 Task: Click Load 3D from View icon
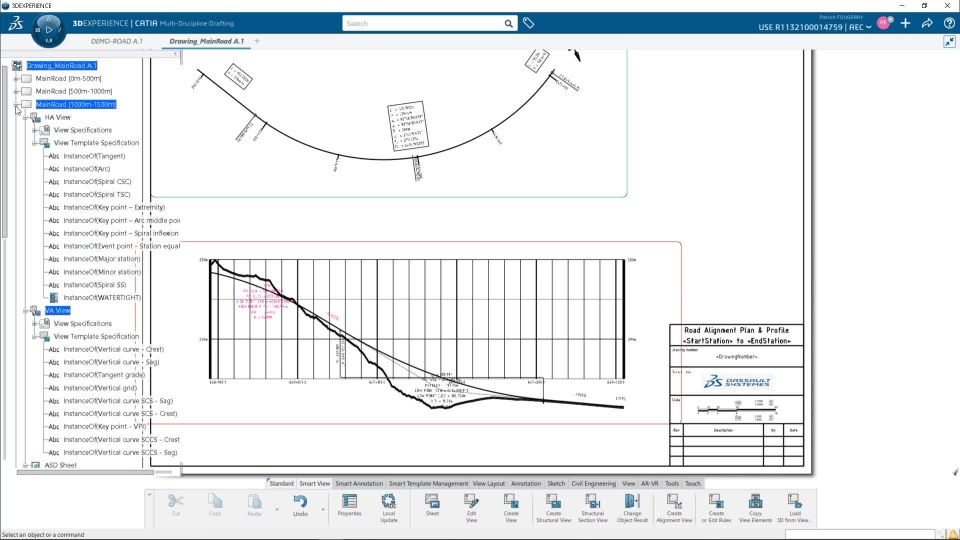[795, 501]
